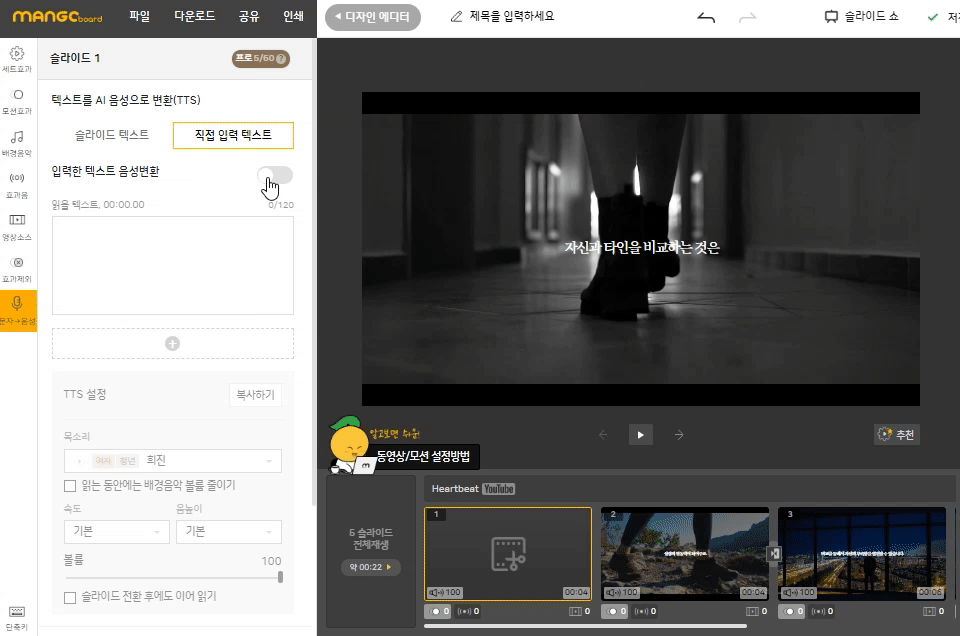Click the undo arrow in top bar
The height and width of the screenshot is (636, 960).
[706, 18]
